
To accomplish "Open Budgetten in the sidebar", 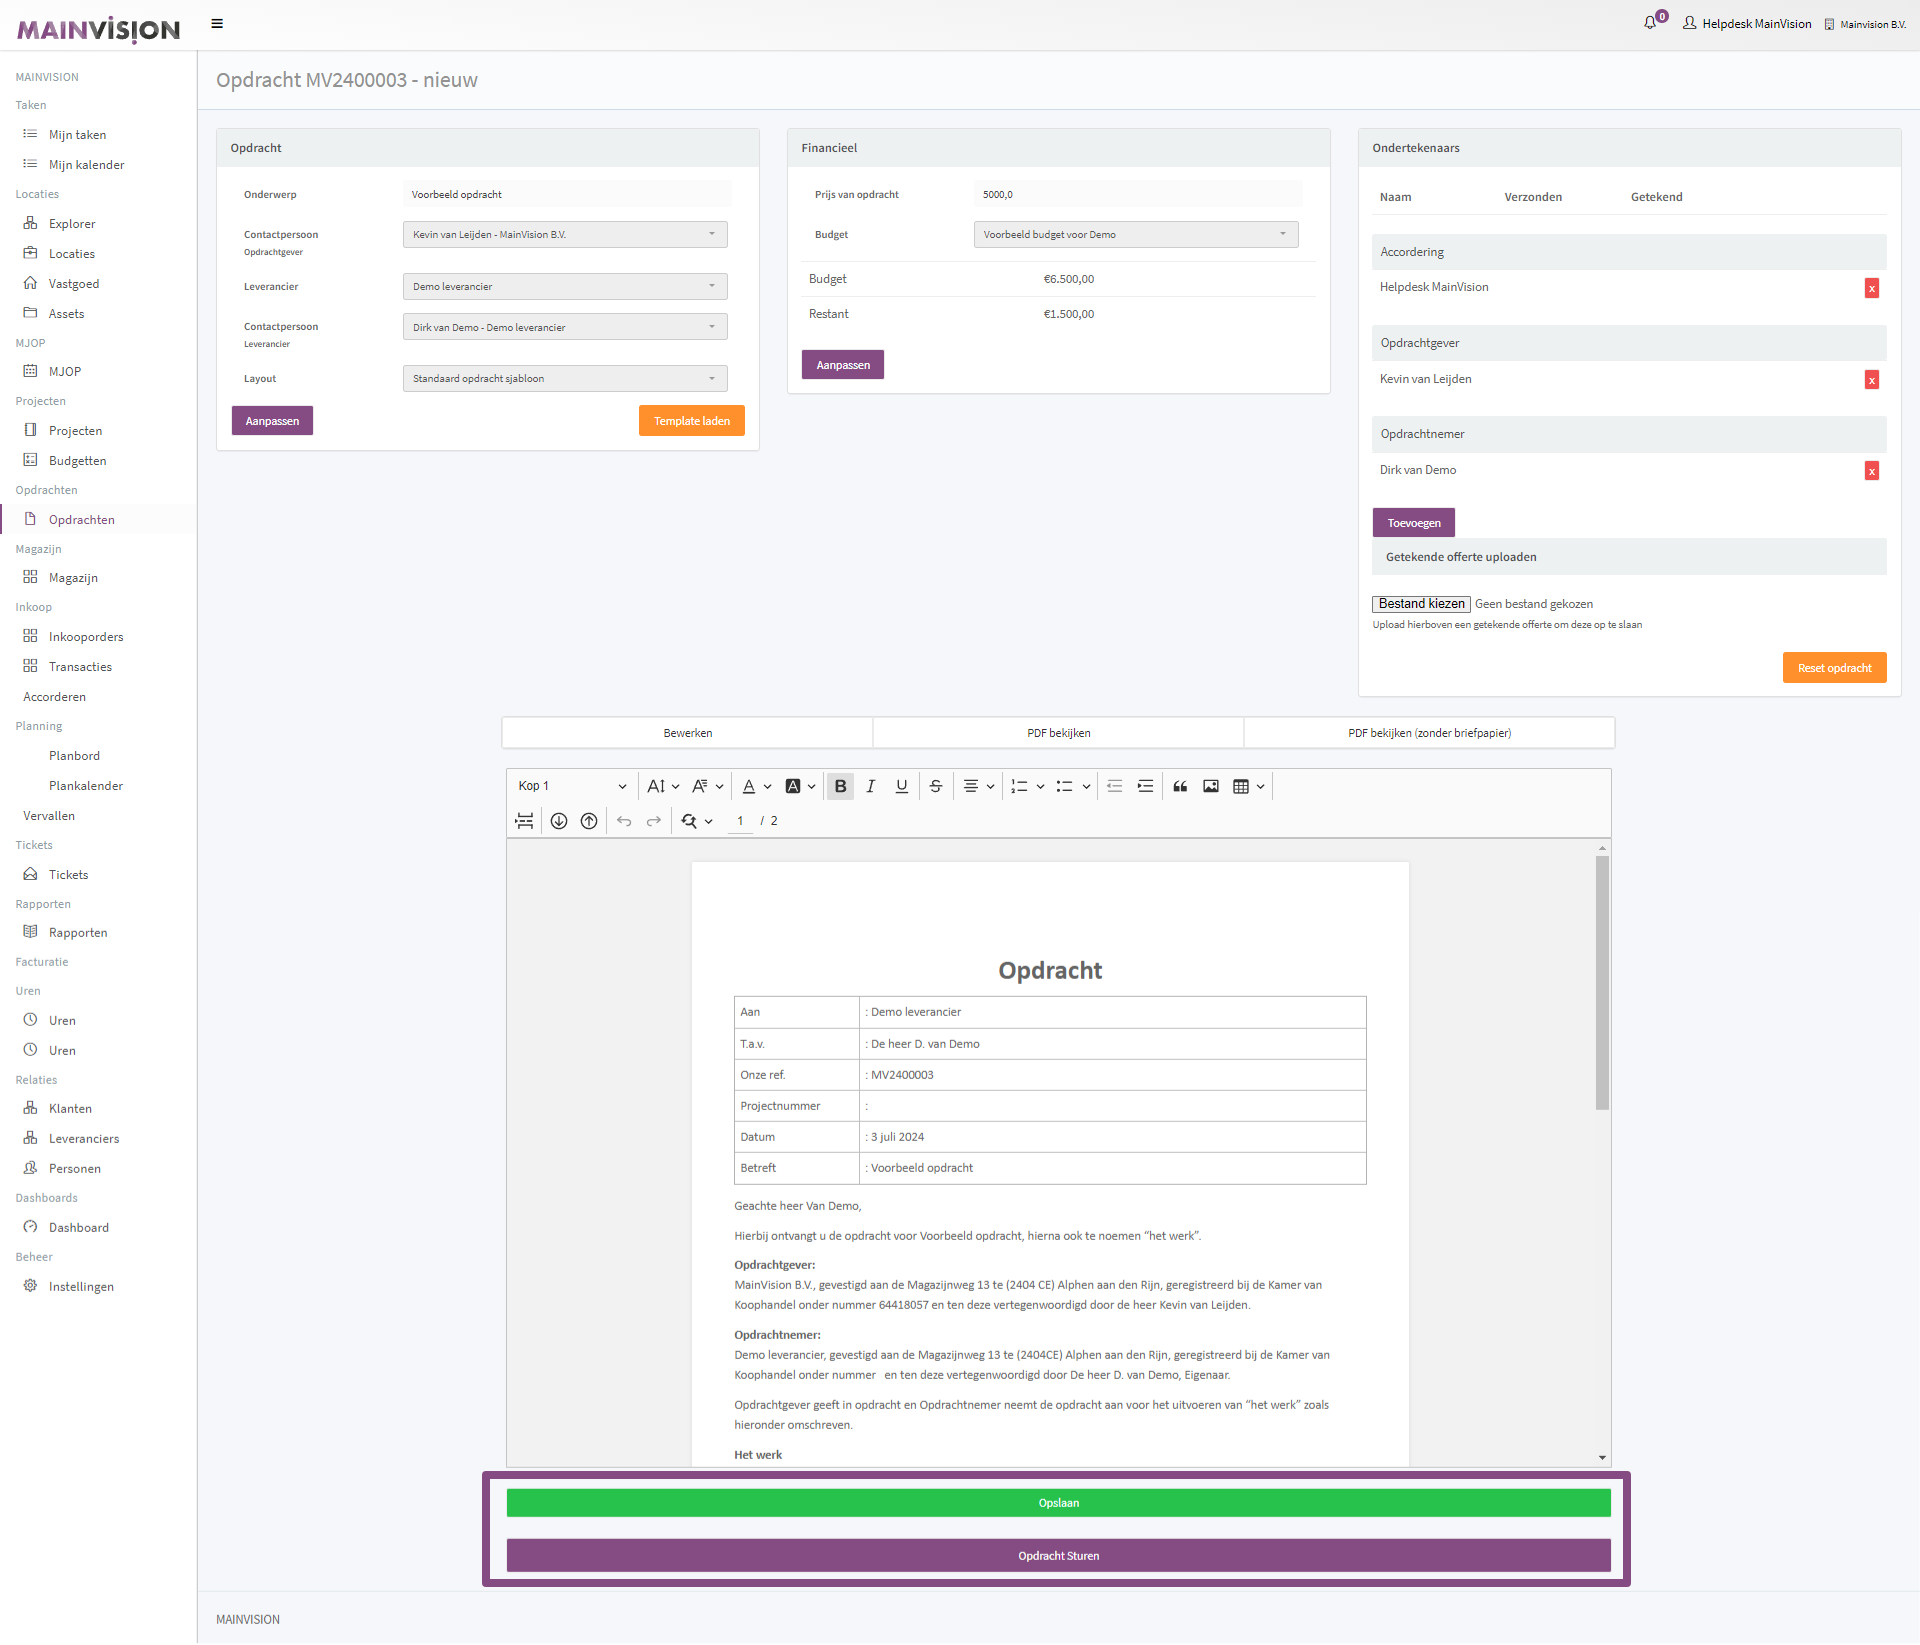I will [77, 461].
